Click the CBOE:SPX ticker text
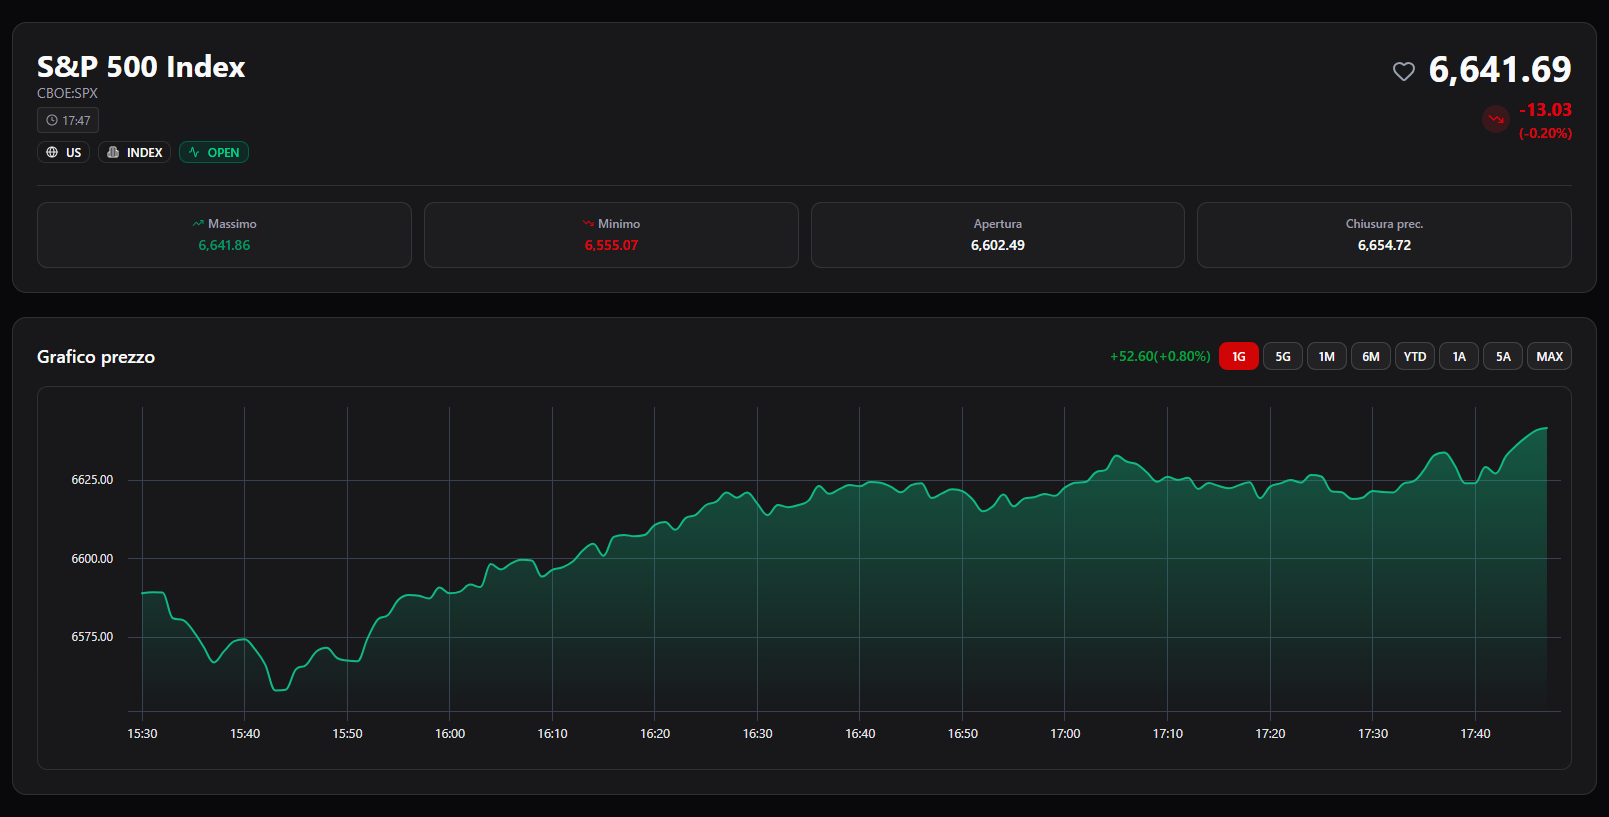 point(67,94)
